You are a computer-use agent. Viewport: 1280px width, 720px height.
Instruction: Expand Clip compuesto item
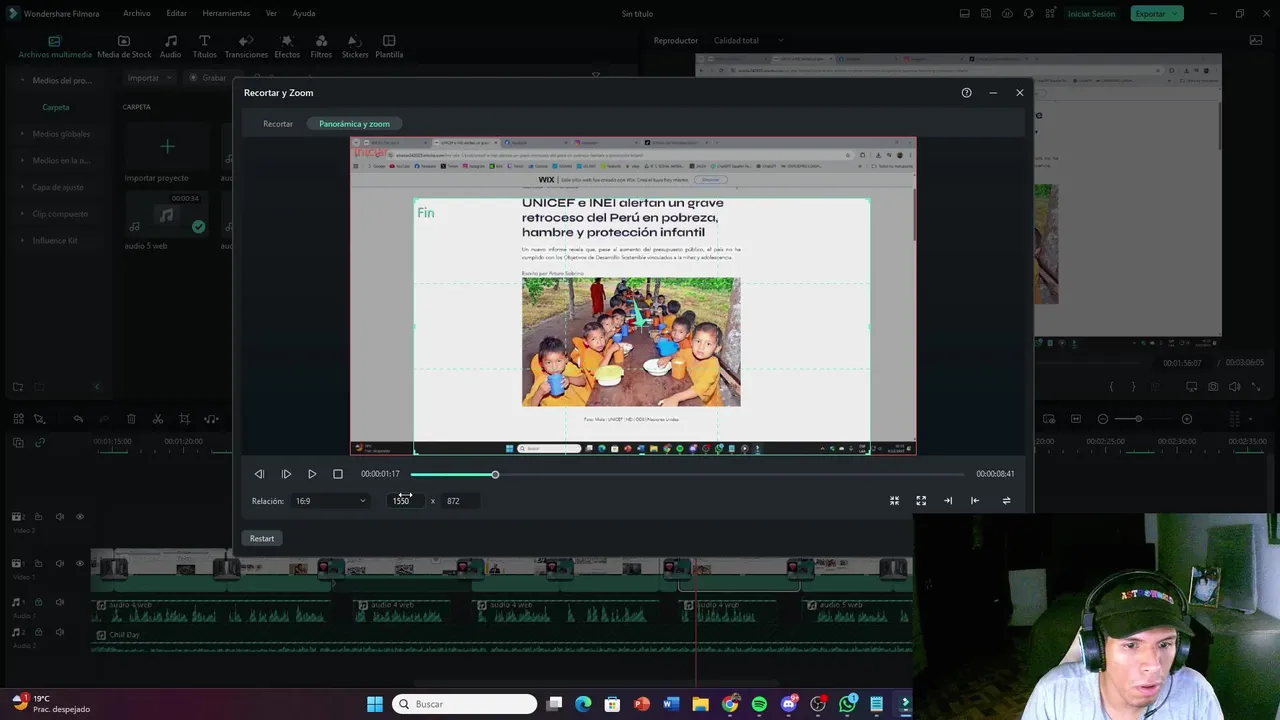coord(23,214)
